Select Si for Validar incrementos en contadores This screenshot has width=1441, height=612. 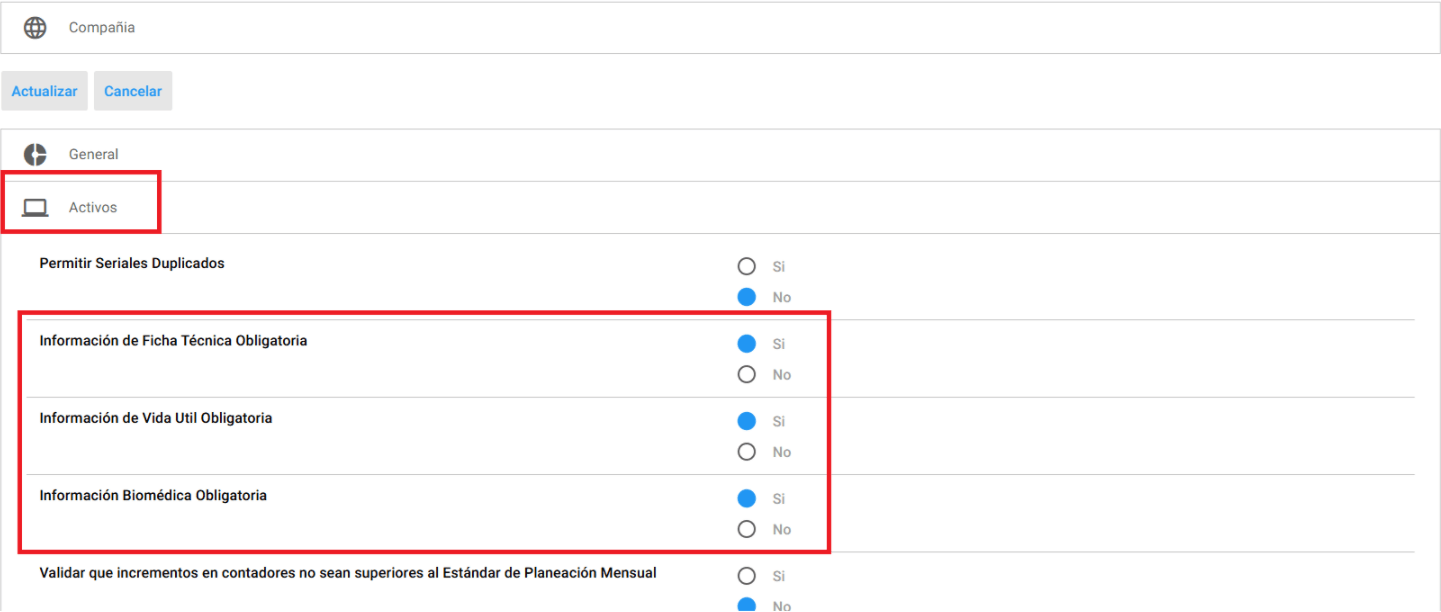point(746,576)
